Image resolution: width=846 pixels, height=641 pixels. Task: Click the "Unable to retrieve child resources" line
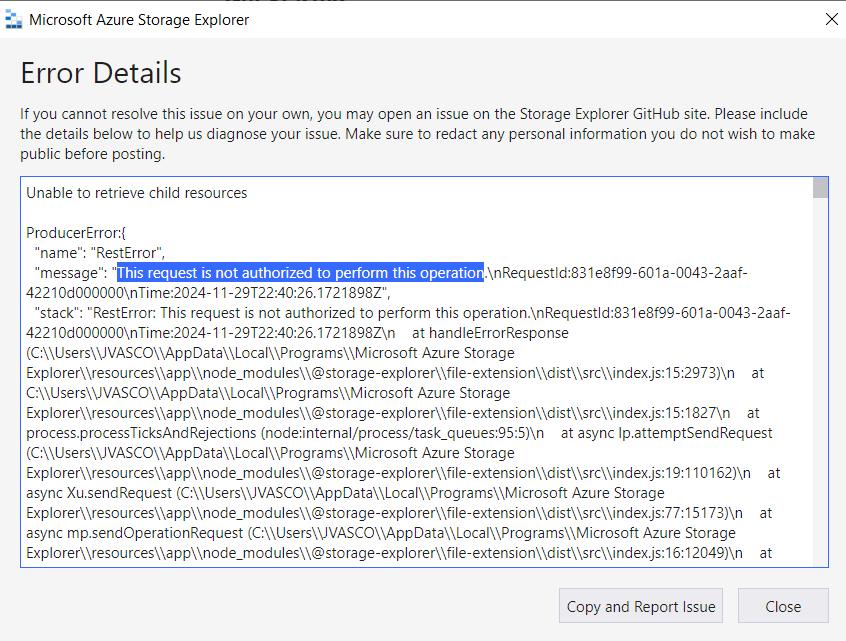[137, 193]
